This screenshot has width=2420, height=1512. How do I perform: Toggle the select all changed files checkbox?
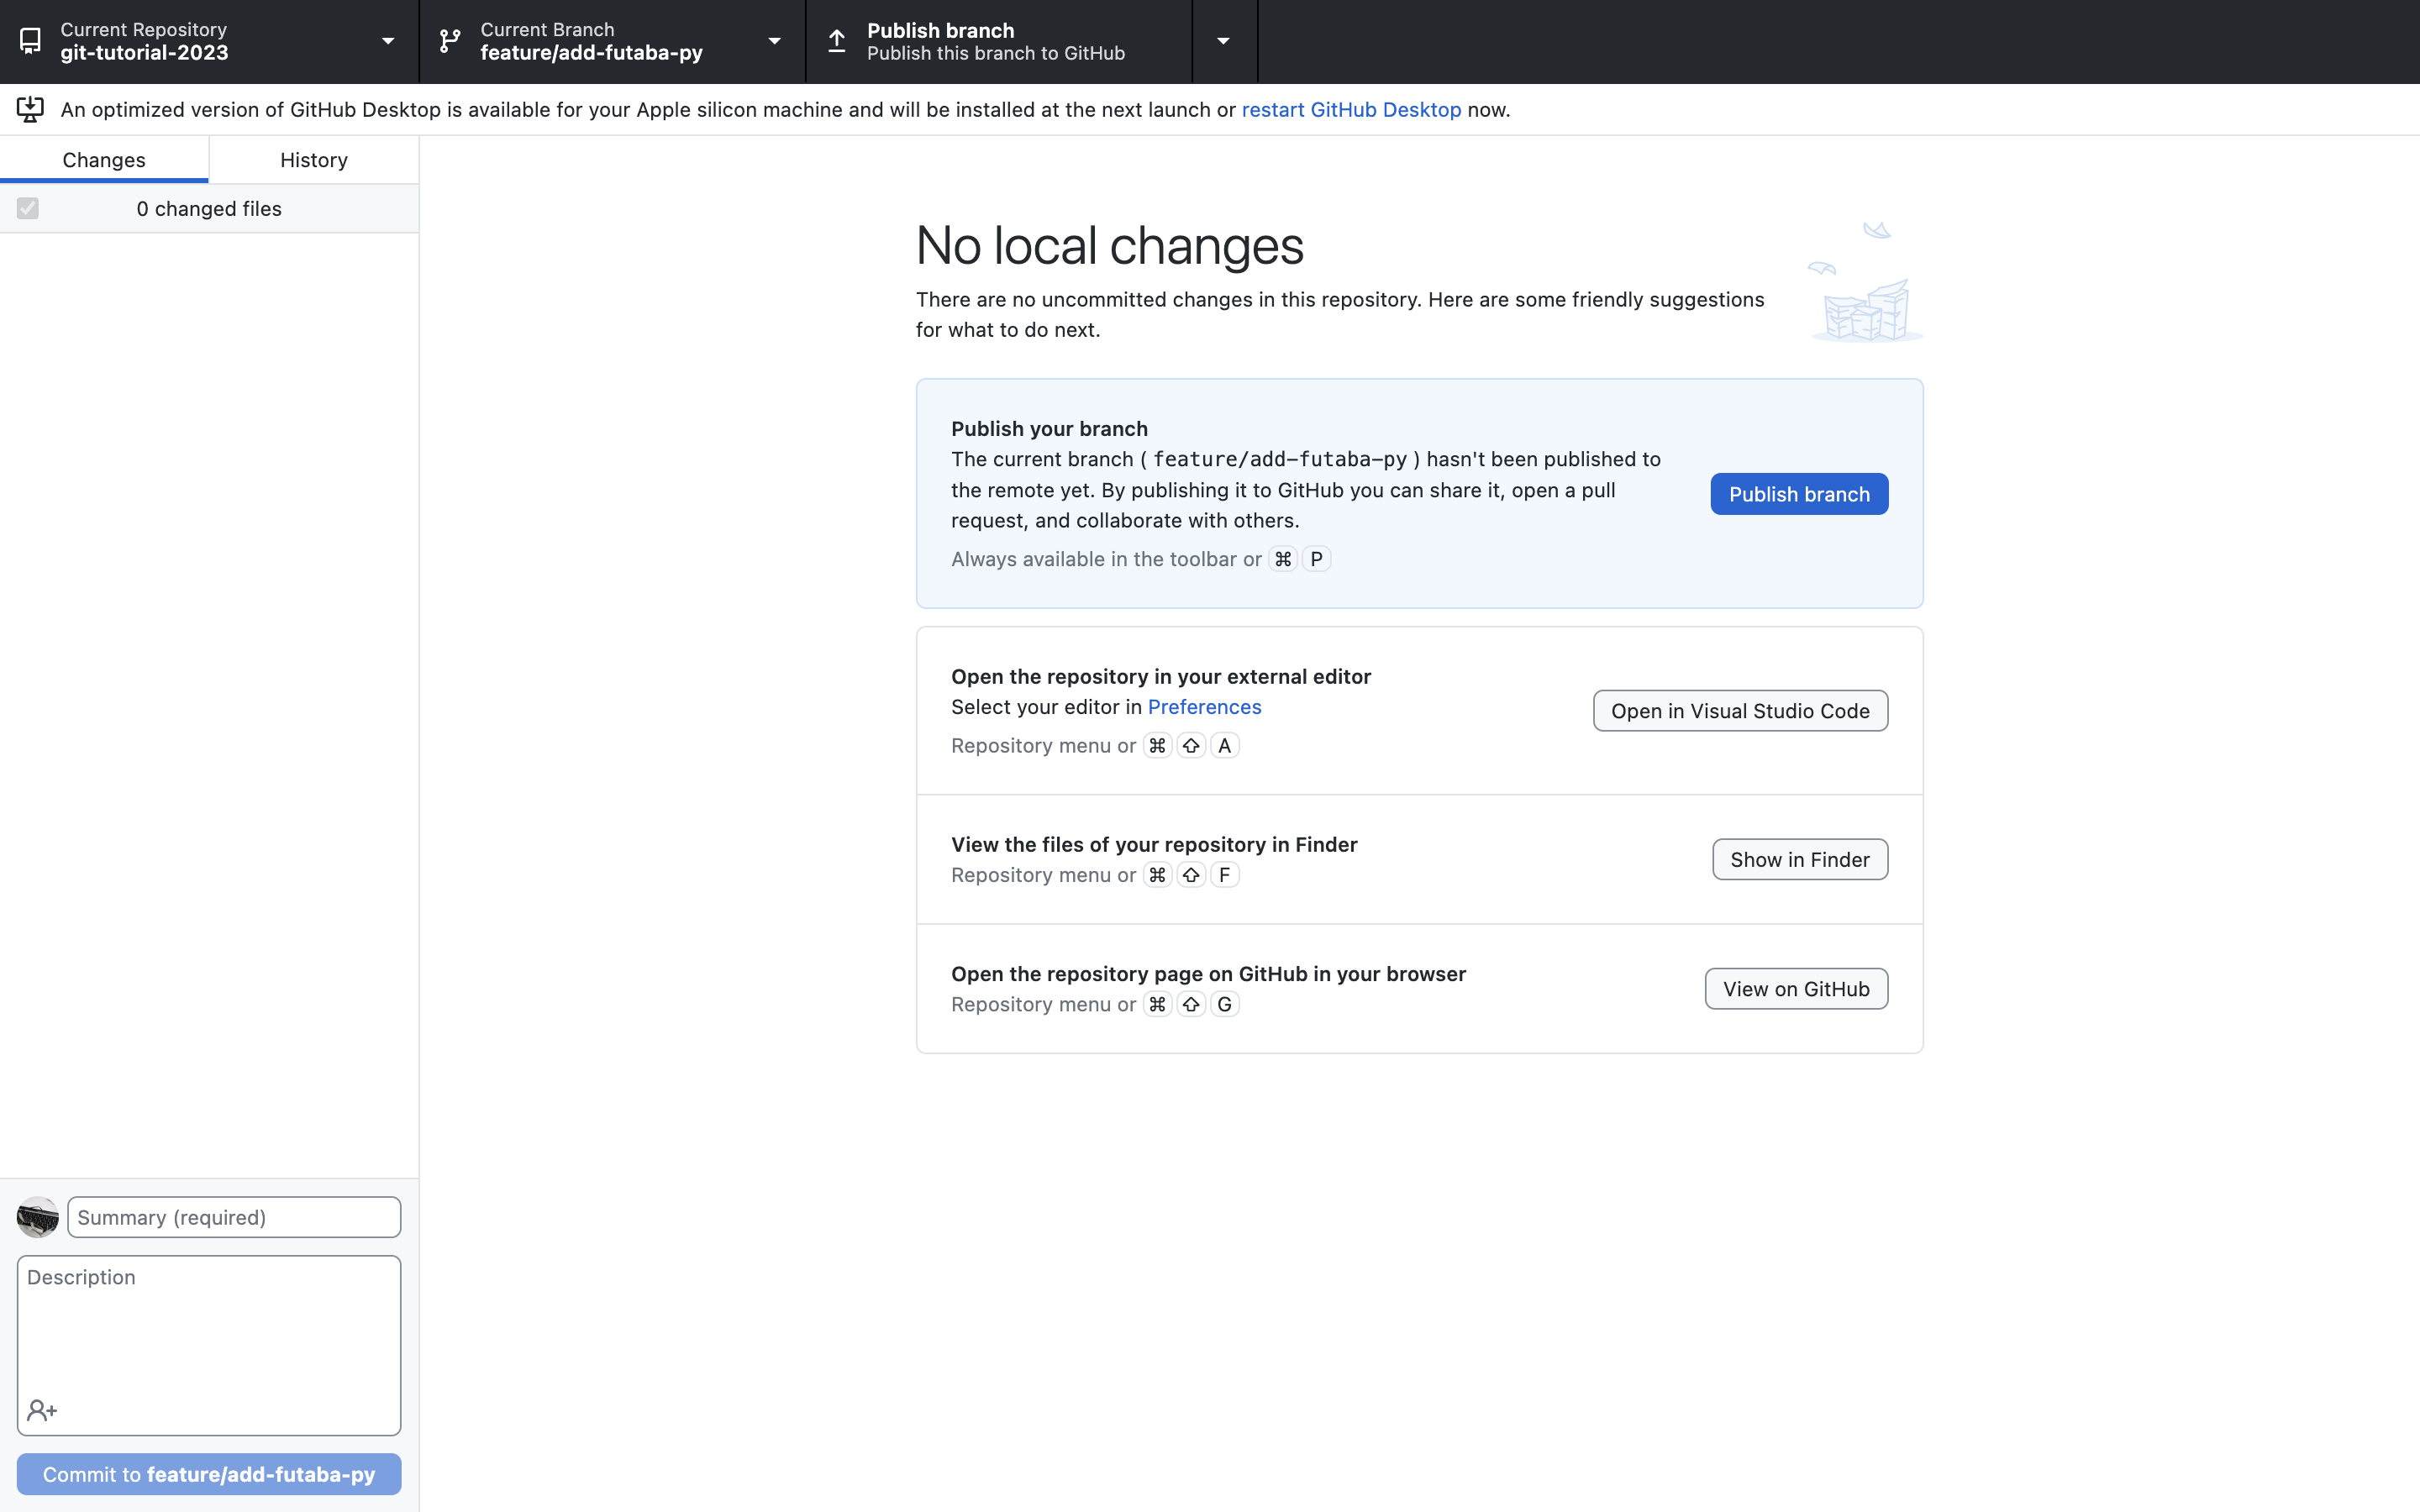pos(28,208)
